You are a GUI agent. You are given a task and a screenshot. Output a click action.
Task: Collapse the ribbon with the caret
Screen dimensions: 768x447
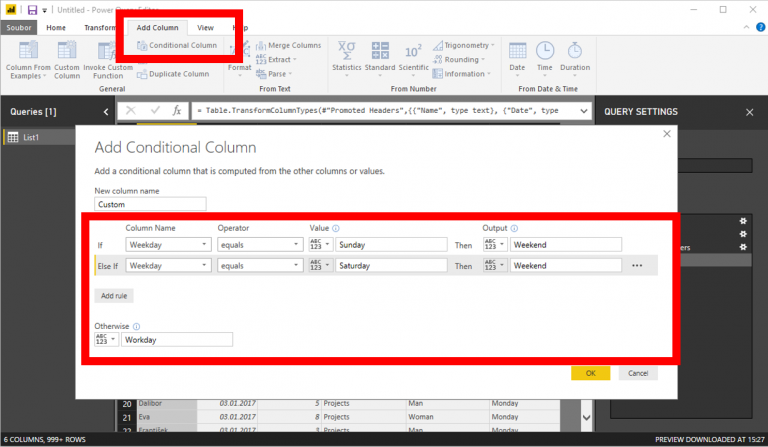click(x=746, y=27)
